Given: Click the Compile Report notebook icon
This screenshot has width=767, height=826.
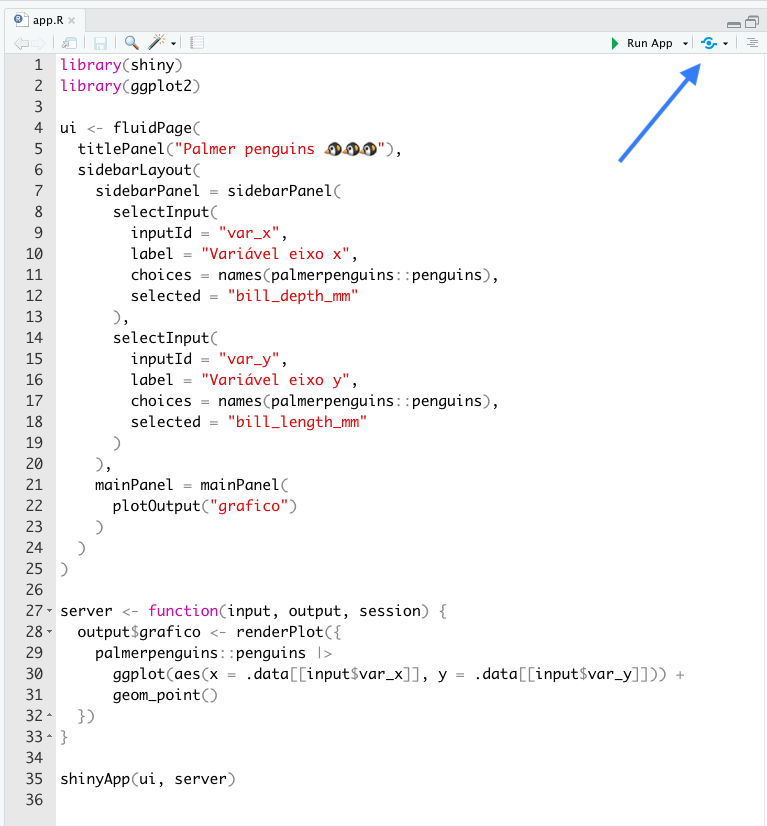Looking at the screenshot, I should pyautogui.click(x=197, y=43).
